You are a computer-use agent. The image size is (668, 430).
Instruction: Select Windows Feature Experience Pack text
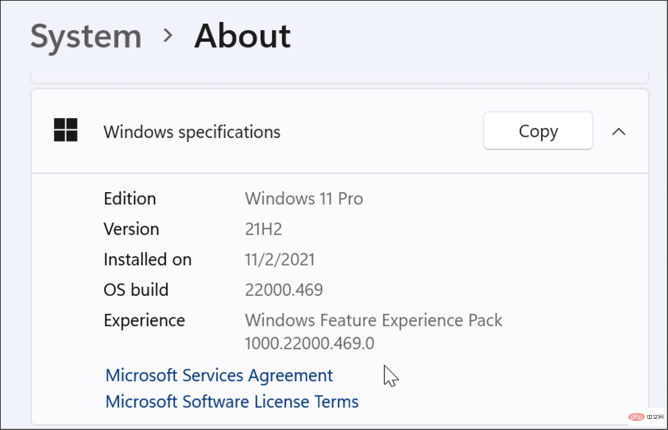(x=374, y=320)
